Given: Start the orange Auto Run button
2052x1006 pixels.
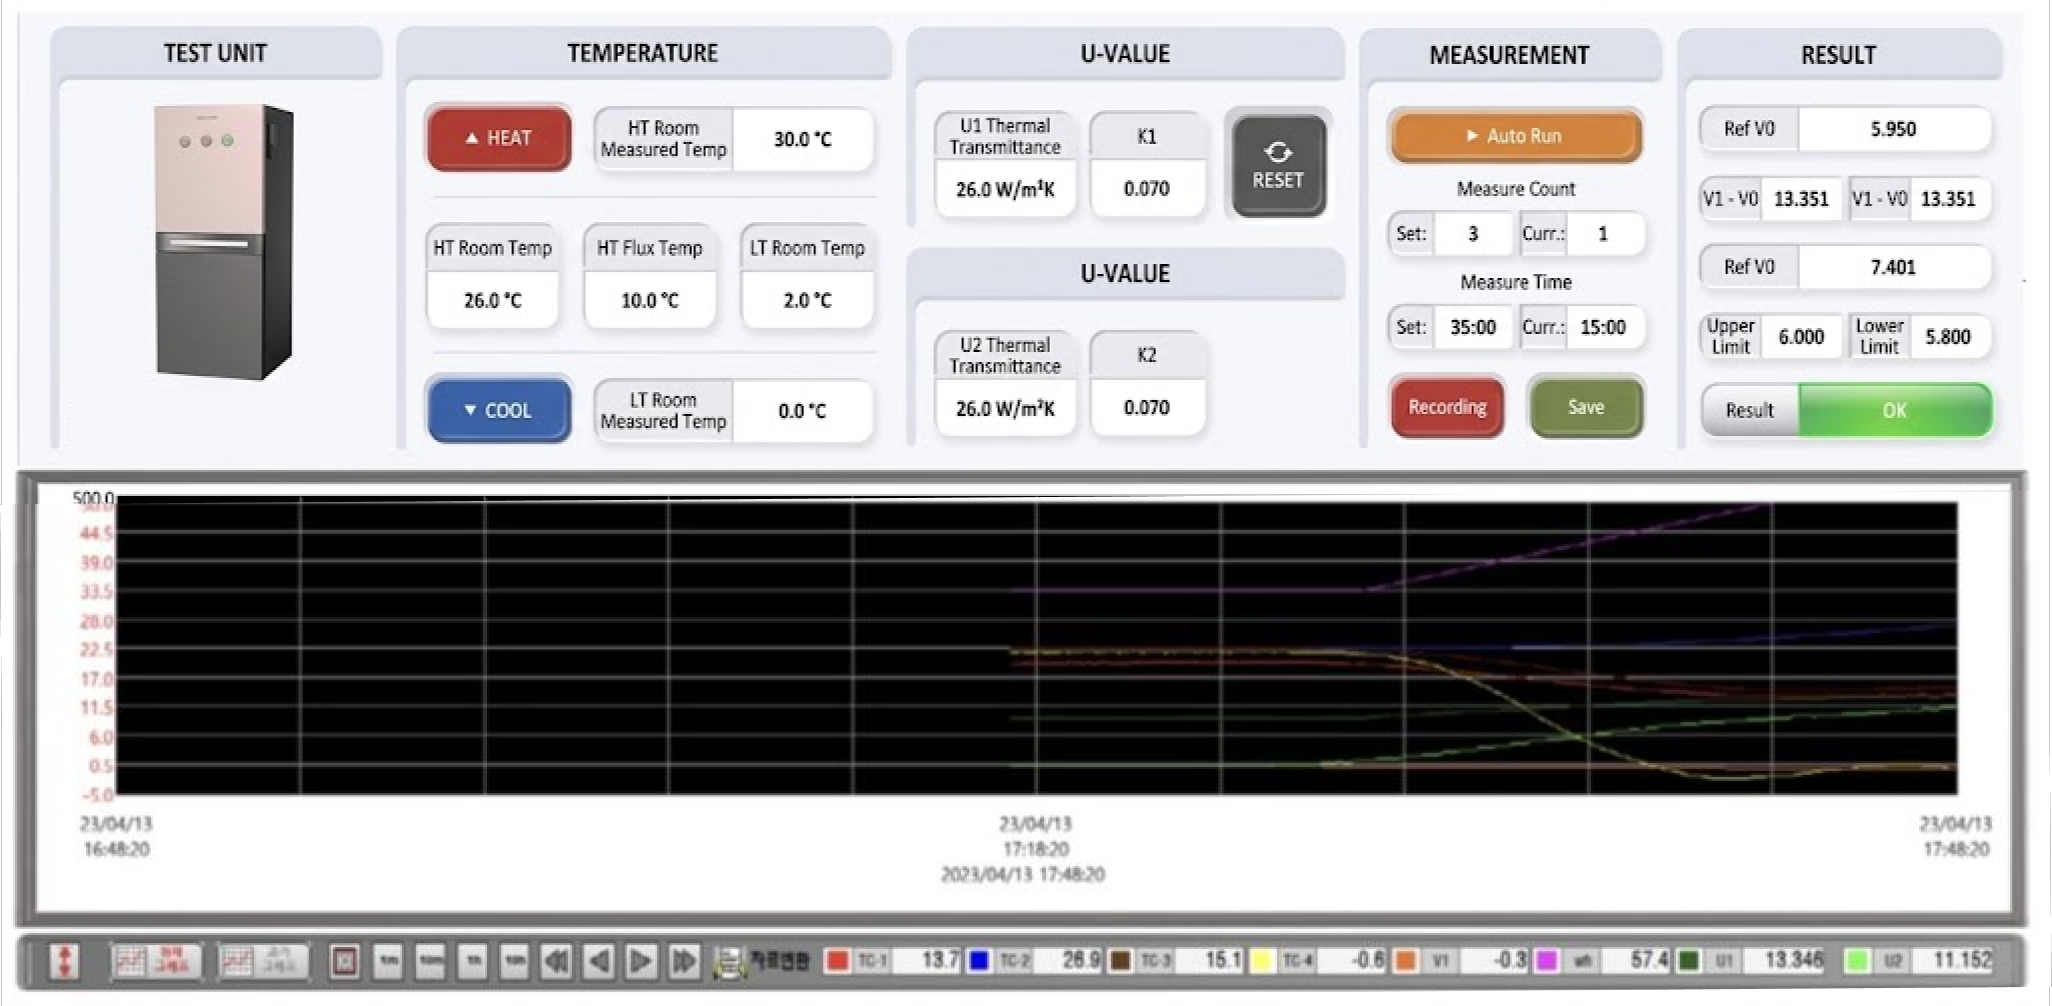Looking at the screenshot, I should click(x=1514, y=136).
